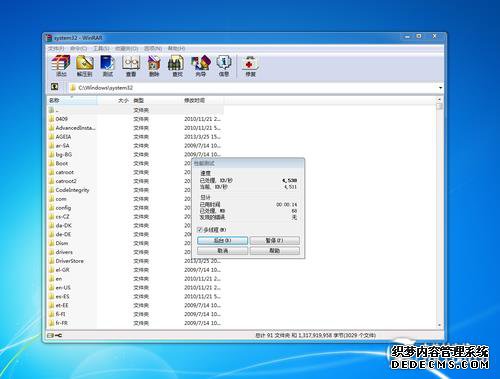Select the catroot2 folder row
This screenshot has width=500, height=379.
120,181
